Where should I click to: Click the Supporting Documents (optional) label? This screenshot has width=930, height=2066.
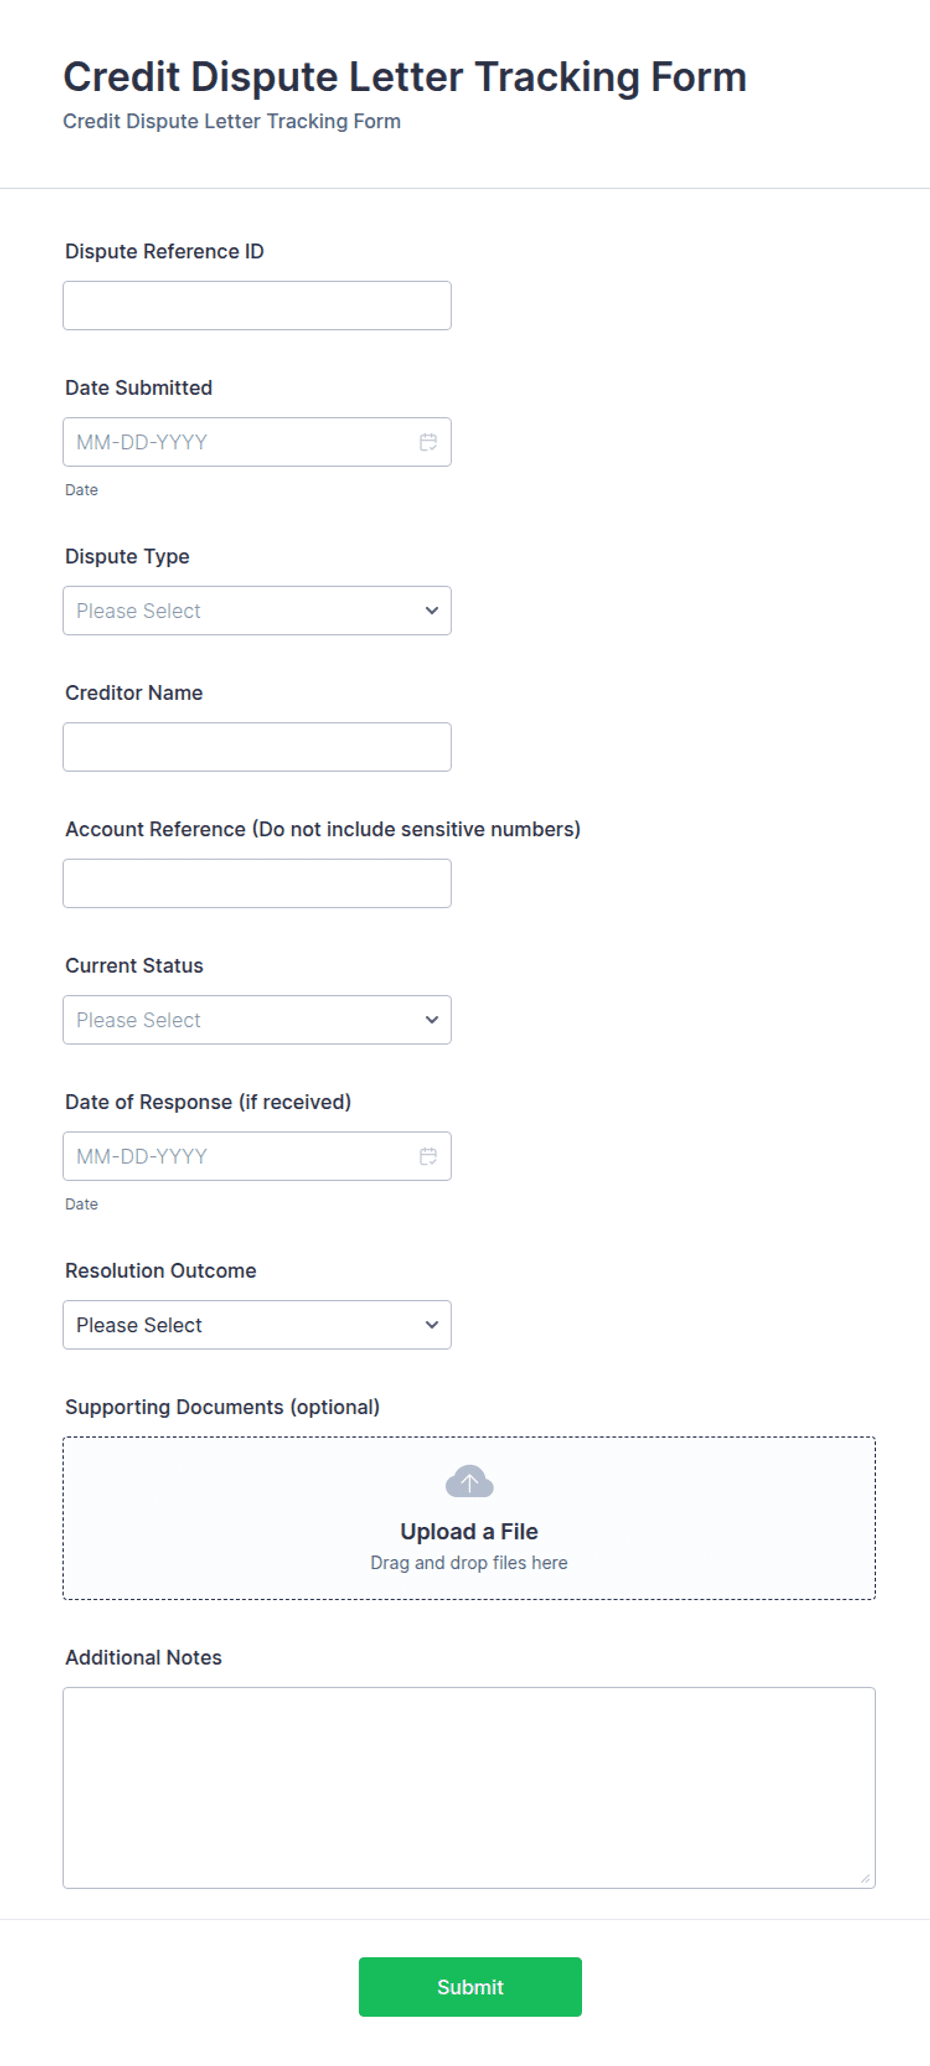coord(222,1407)
